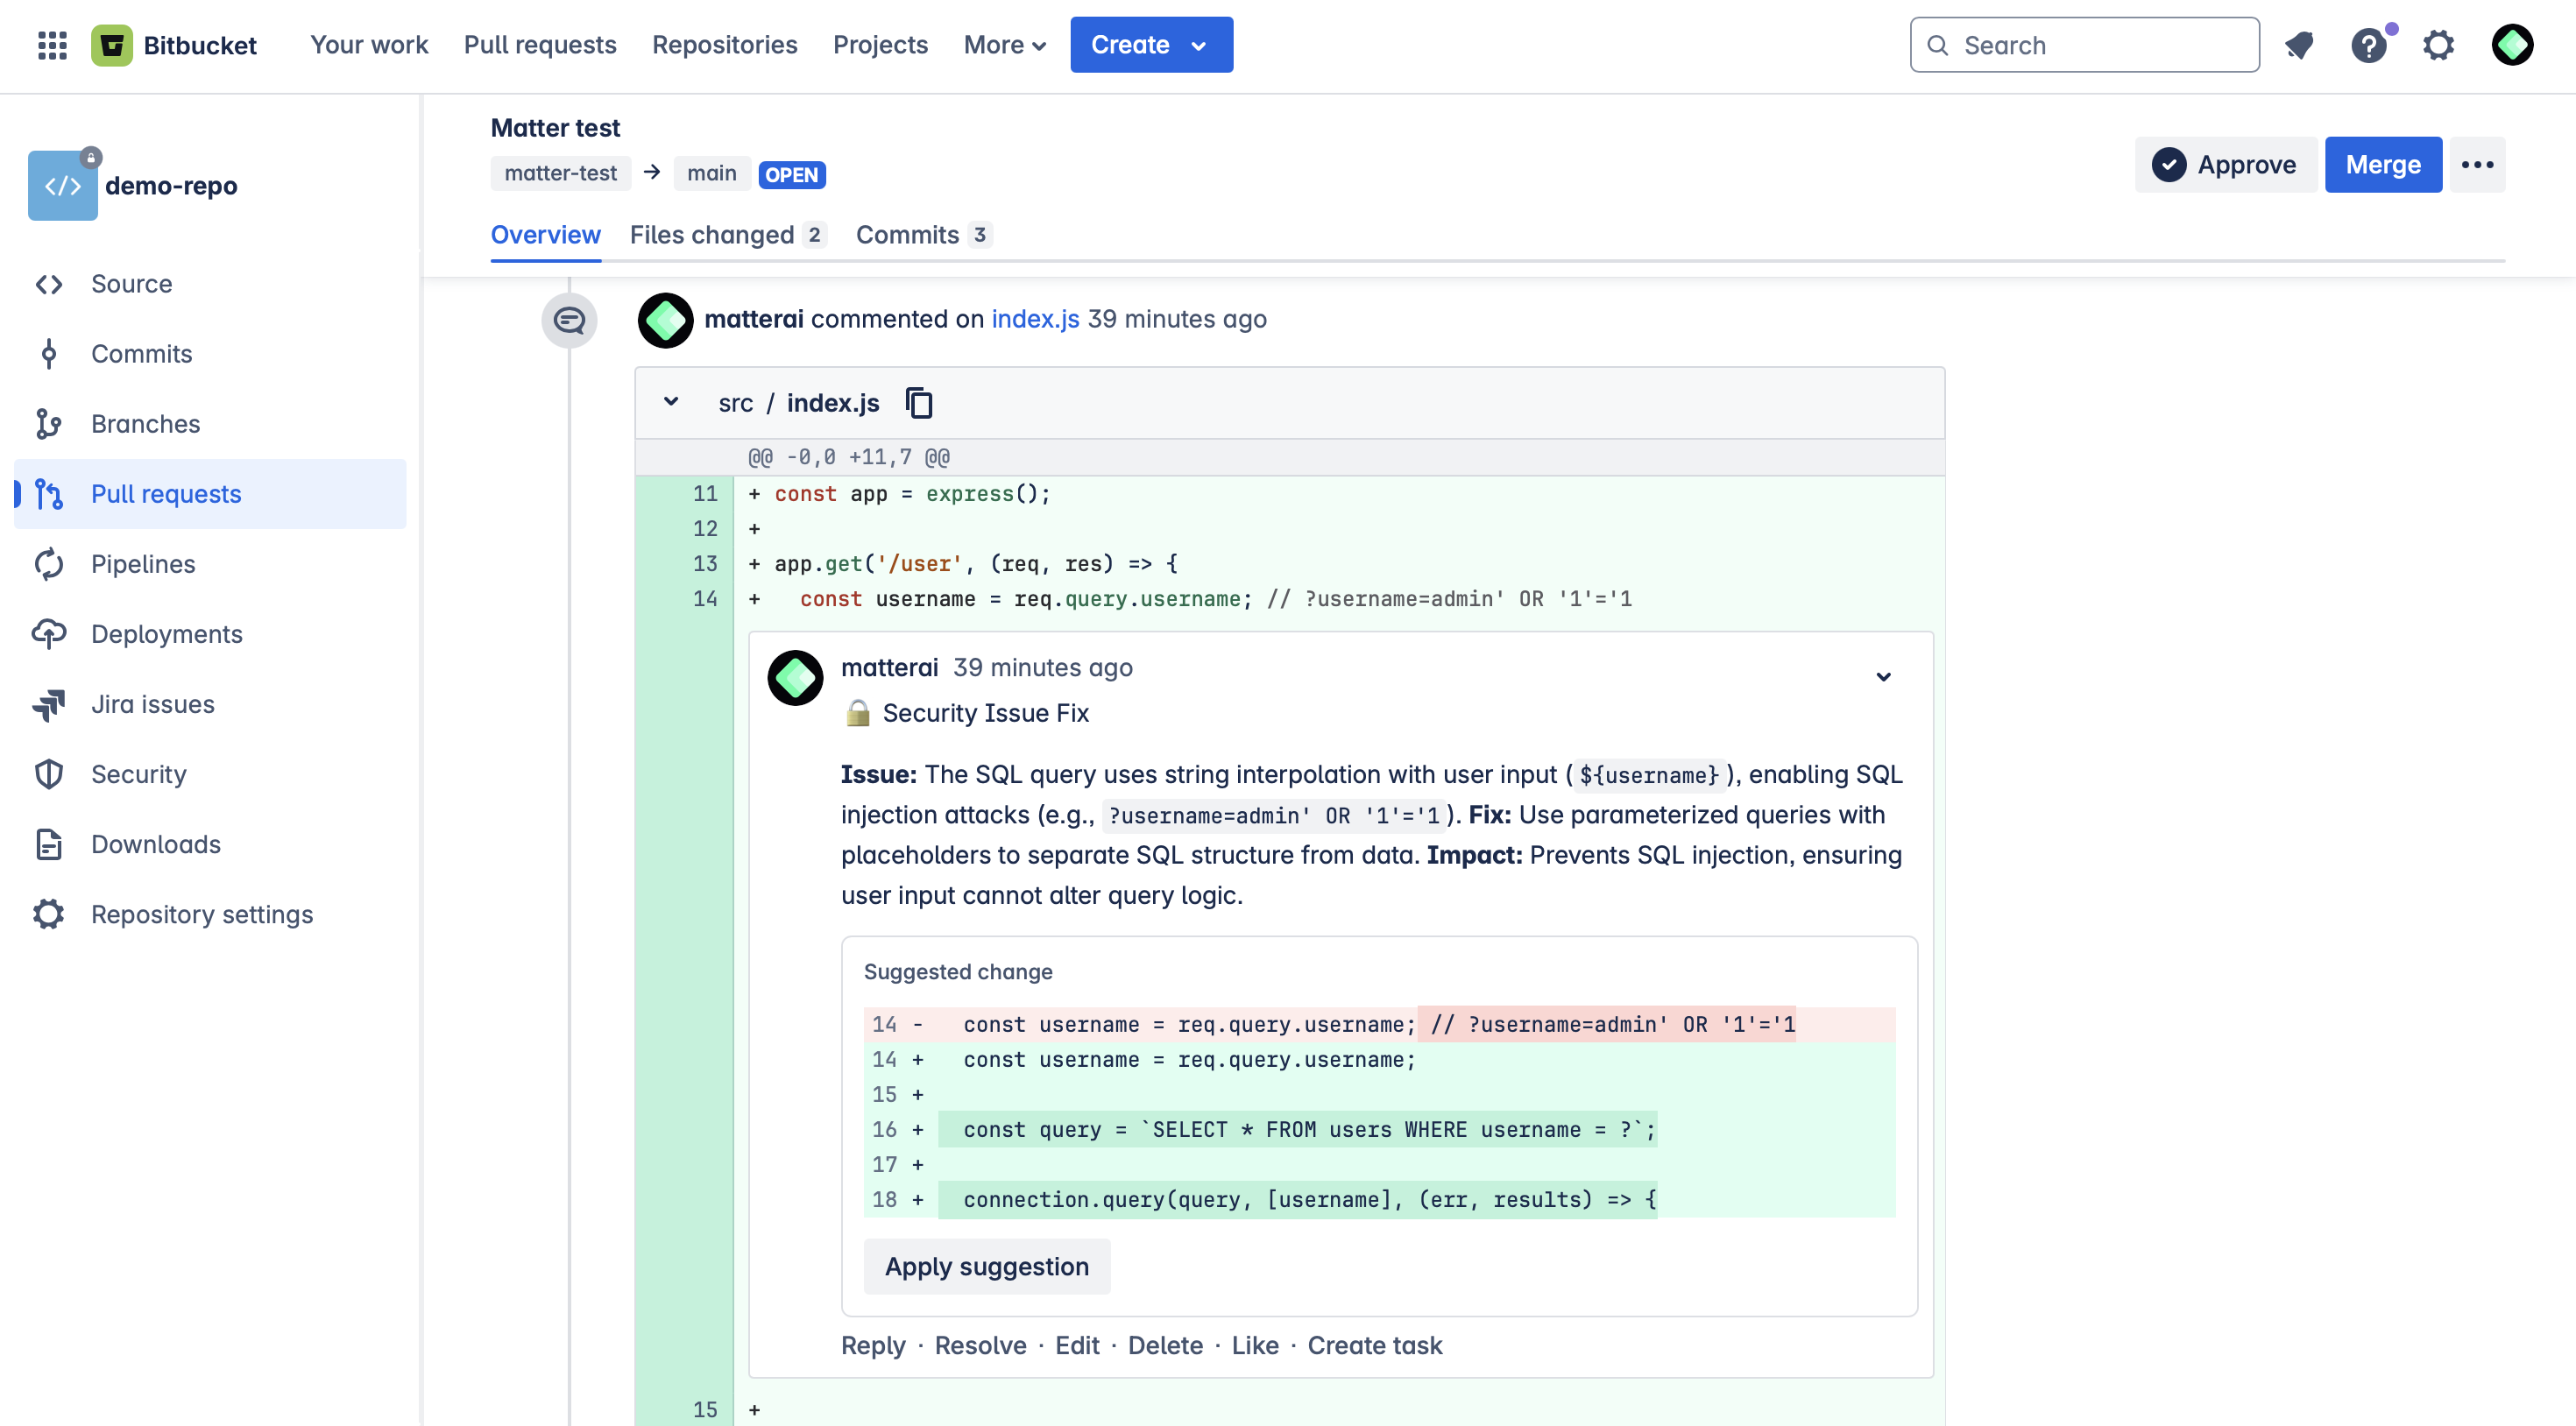2576x1426 pixels.
Task: Open the More navigation menu
Action: pyautogui.click(x=1004, y=45)
